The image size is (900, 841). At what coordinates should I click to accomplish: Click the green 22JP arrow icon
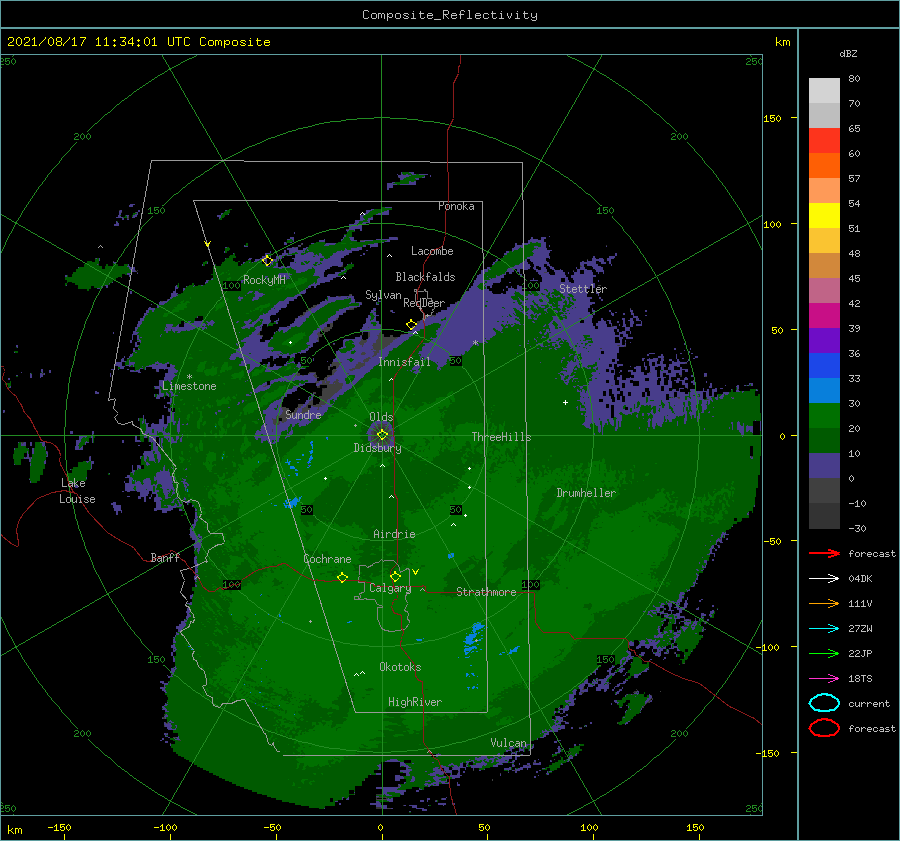click(824, 653)
